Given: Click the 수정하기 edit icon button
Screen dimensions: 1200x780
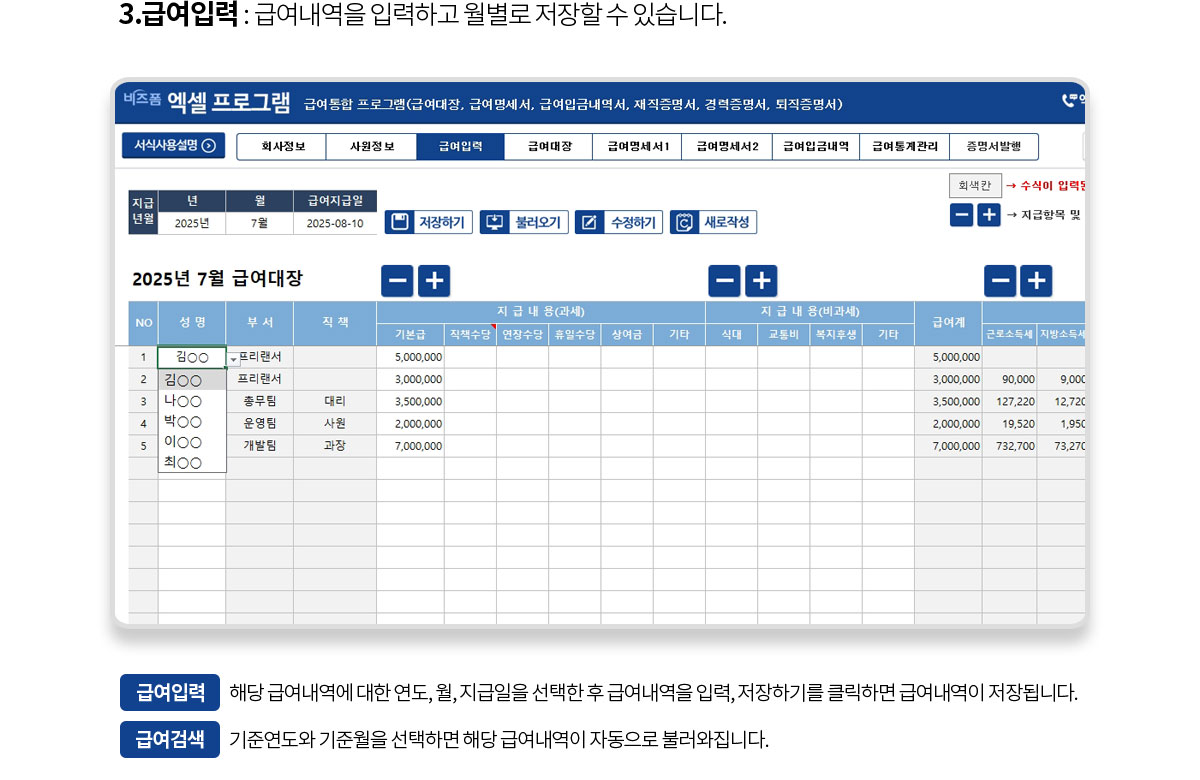Looking at the screenshot, I should click(x=618, y=222).
